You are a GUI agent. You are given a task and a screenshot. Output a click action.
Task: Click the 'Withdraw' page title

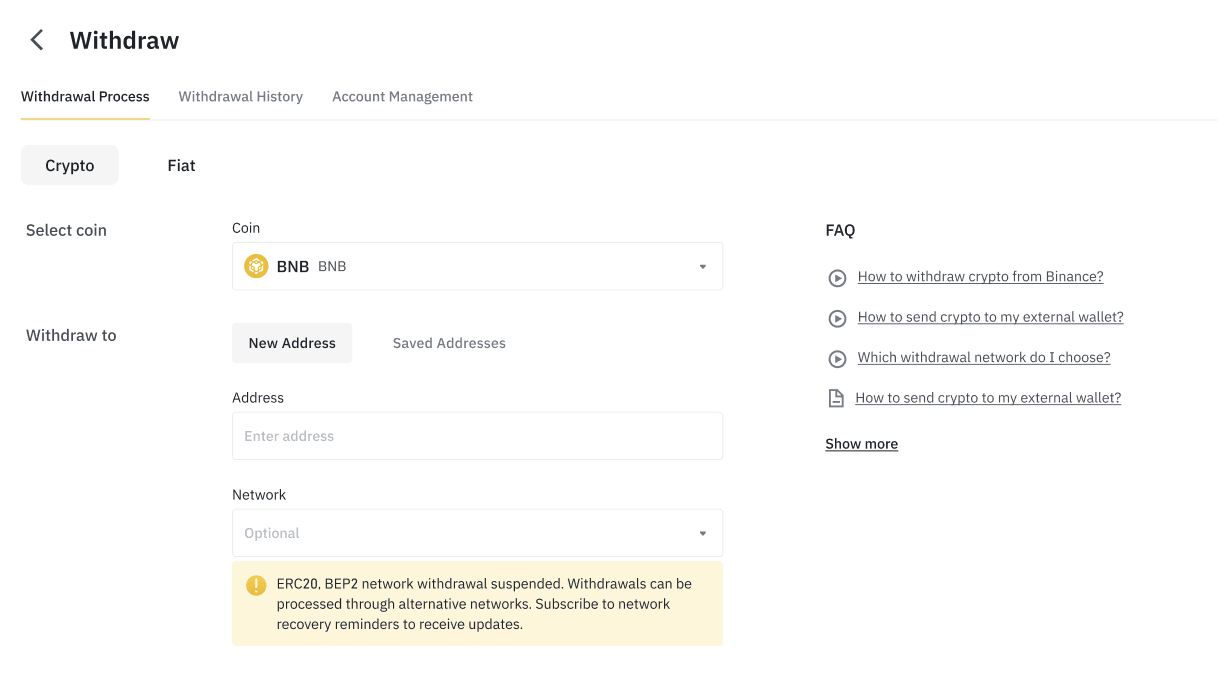124,40
